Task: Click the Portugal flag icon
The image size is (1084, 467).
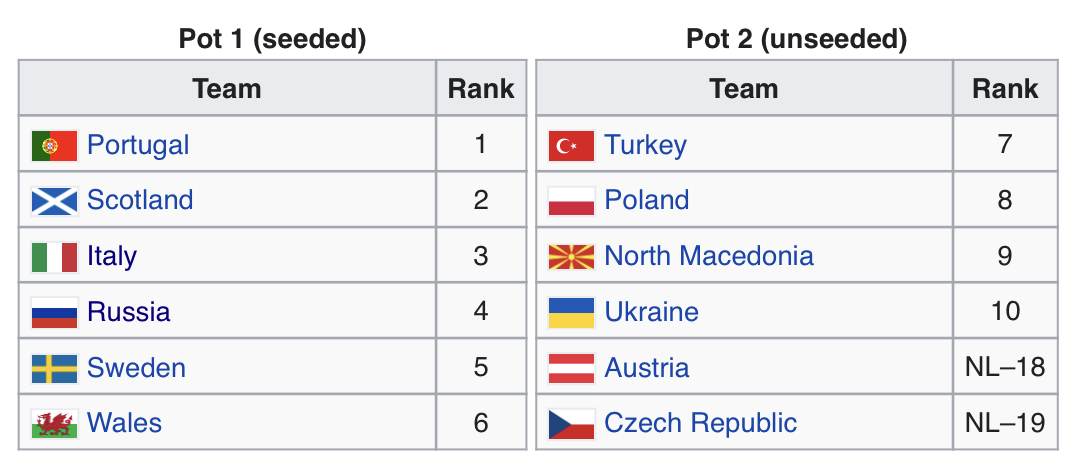Action: [x=54, y=146]
